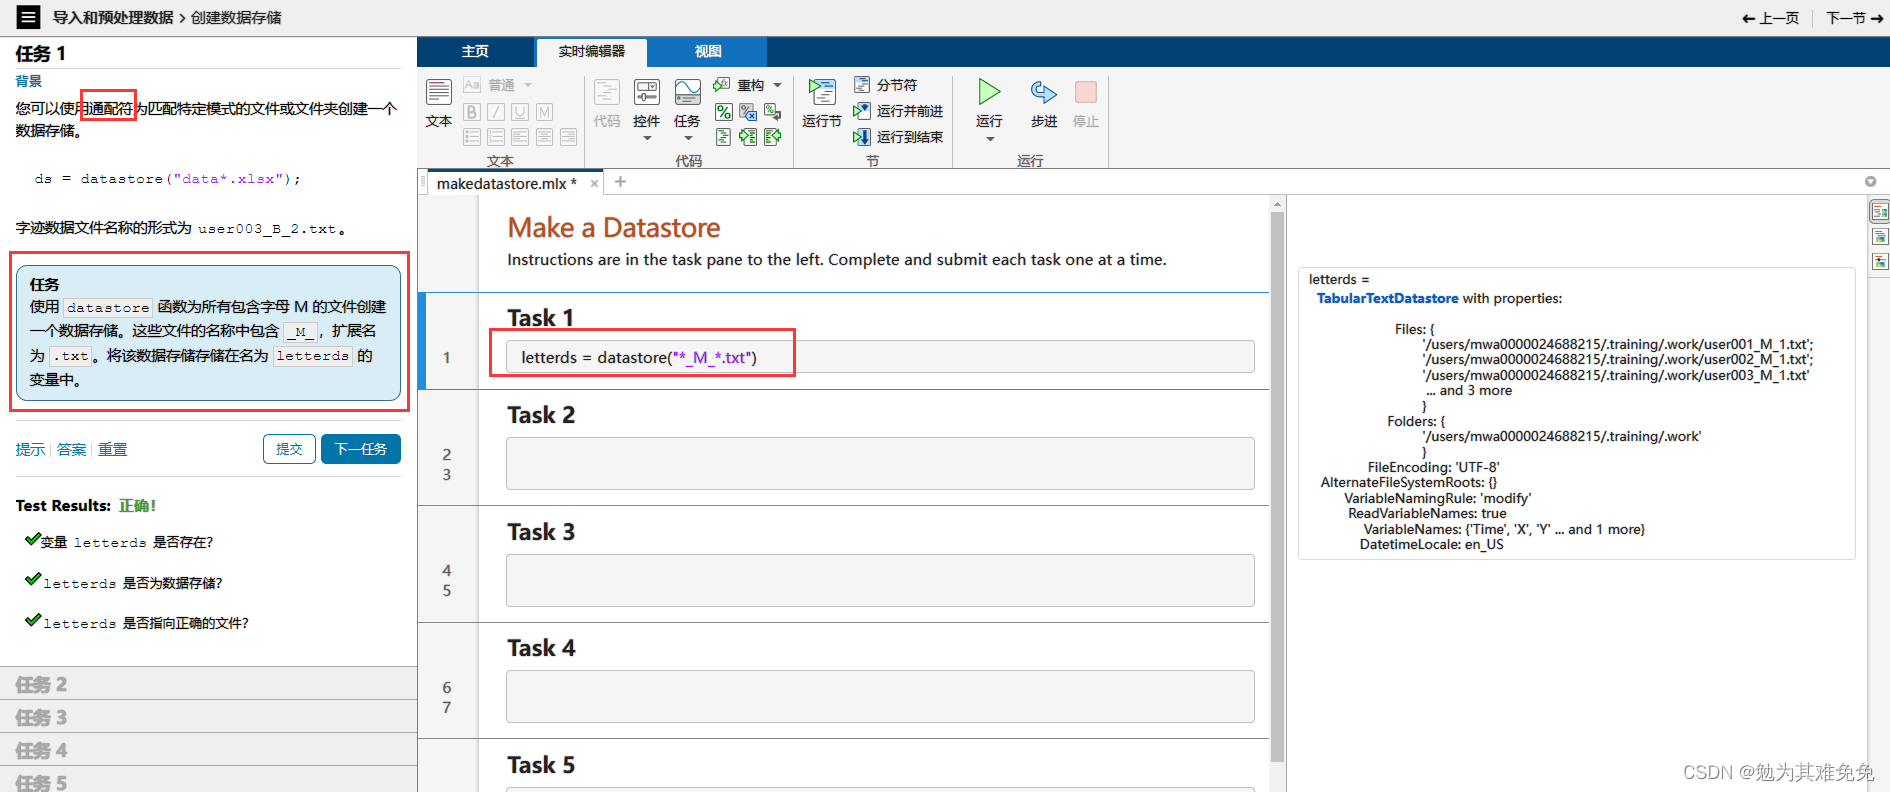This screenshot has width=1890, height=792.
Task: Click the 控件 control icon
Action: 647,93
